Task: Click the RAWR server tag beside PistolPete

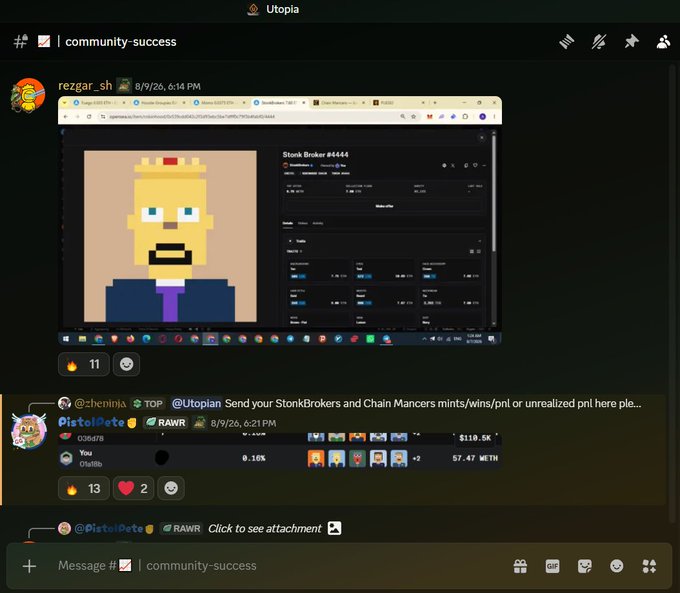Action: tap(165, 422)
